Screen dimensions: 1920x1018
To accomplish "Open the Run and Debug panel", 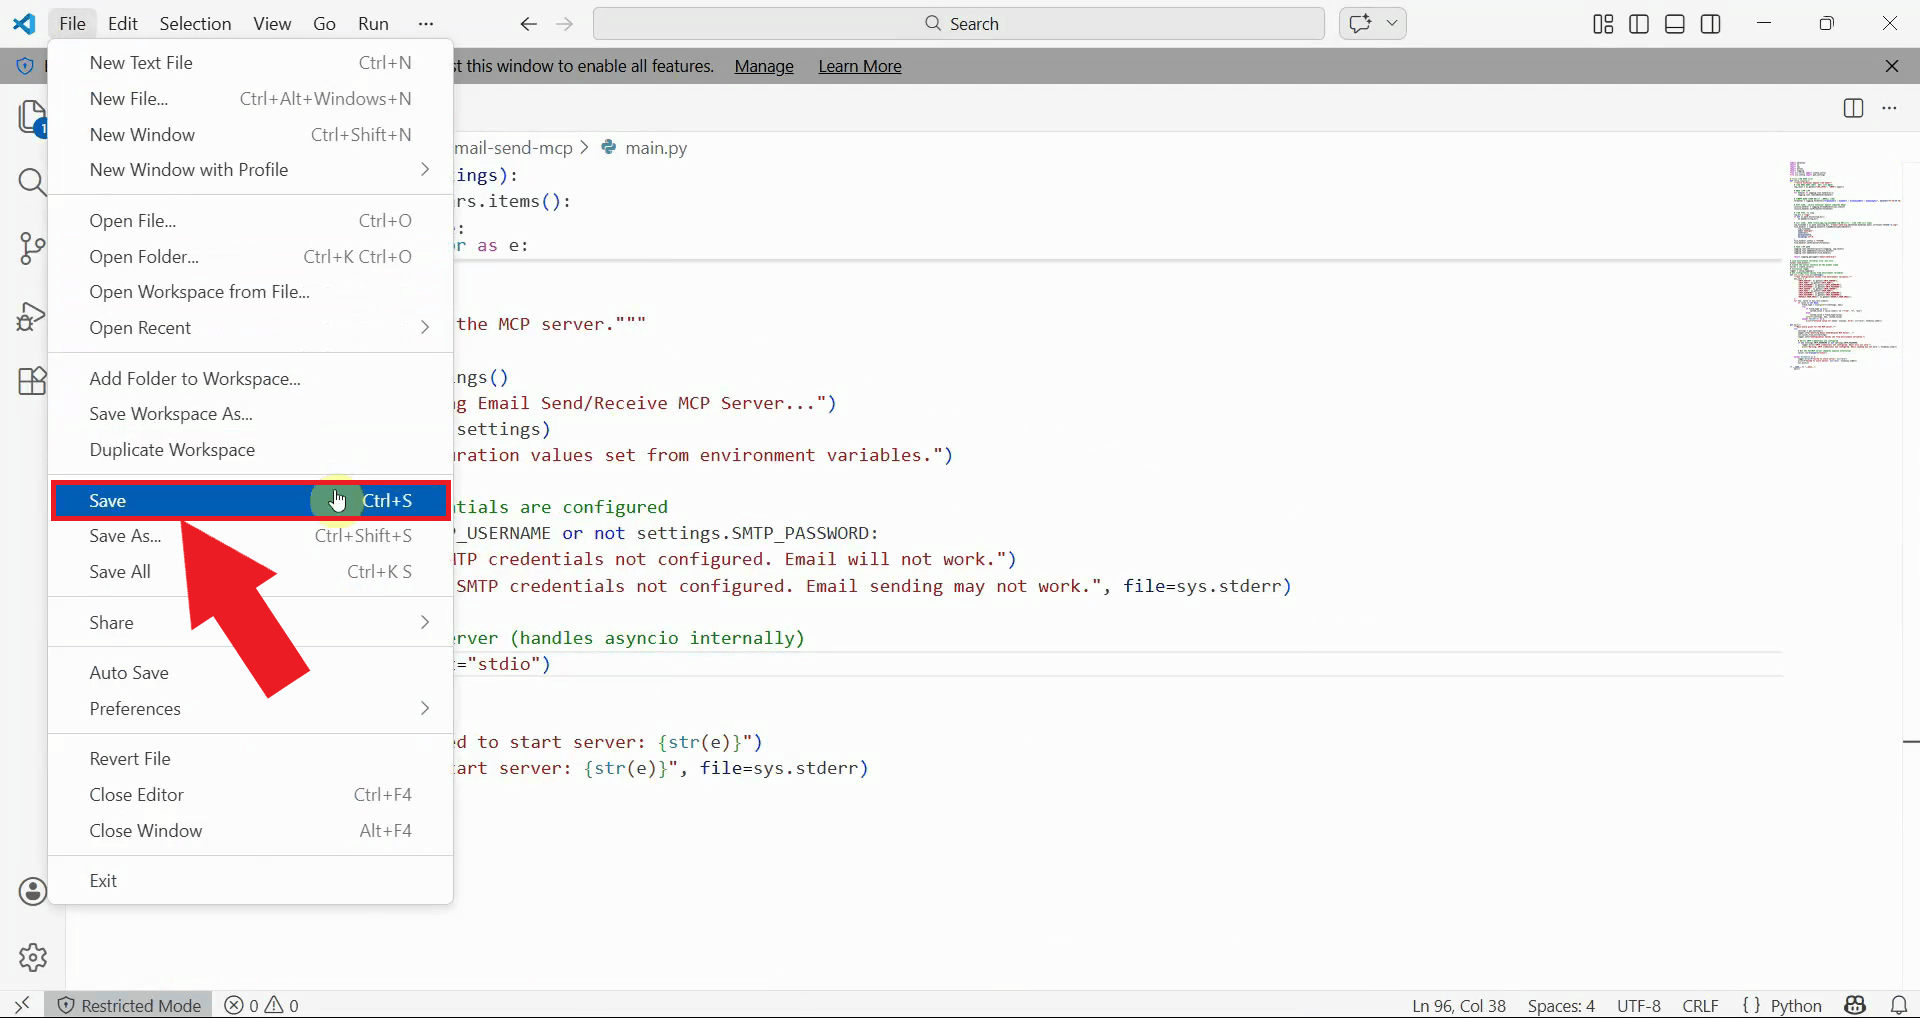I will tap(33, 315).
